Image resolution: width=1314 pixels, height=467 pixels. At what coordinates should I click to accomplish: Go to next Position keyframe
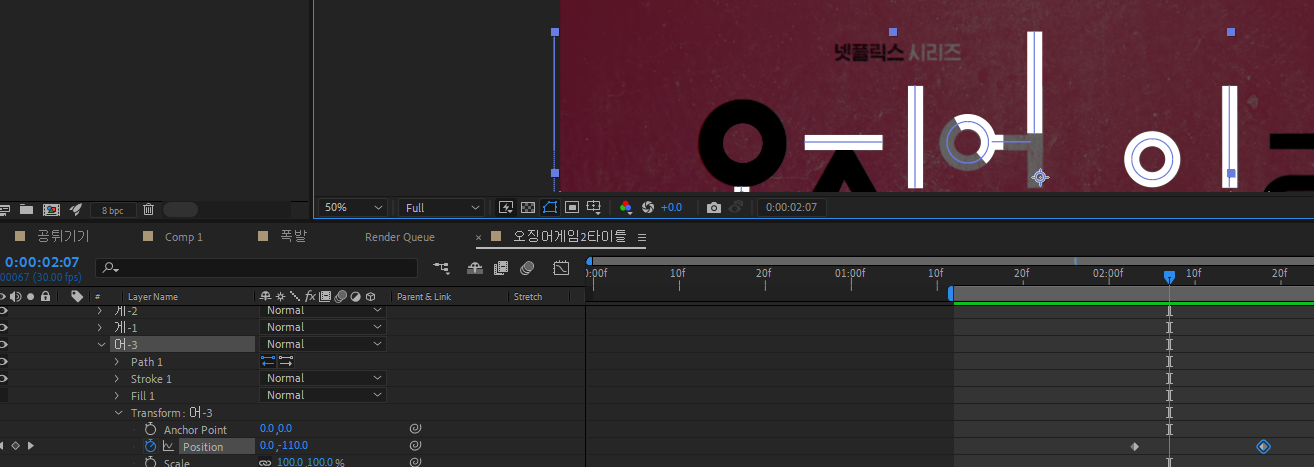tap(31, 446)
